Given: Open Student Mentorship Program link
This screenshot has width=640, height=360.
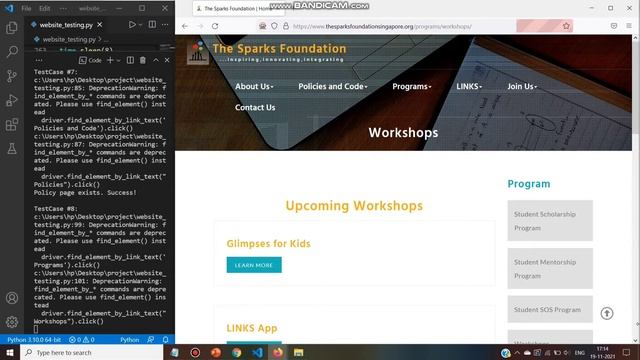Looking at the screenshot, I should [x=550, y=269].
